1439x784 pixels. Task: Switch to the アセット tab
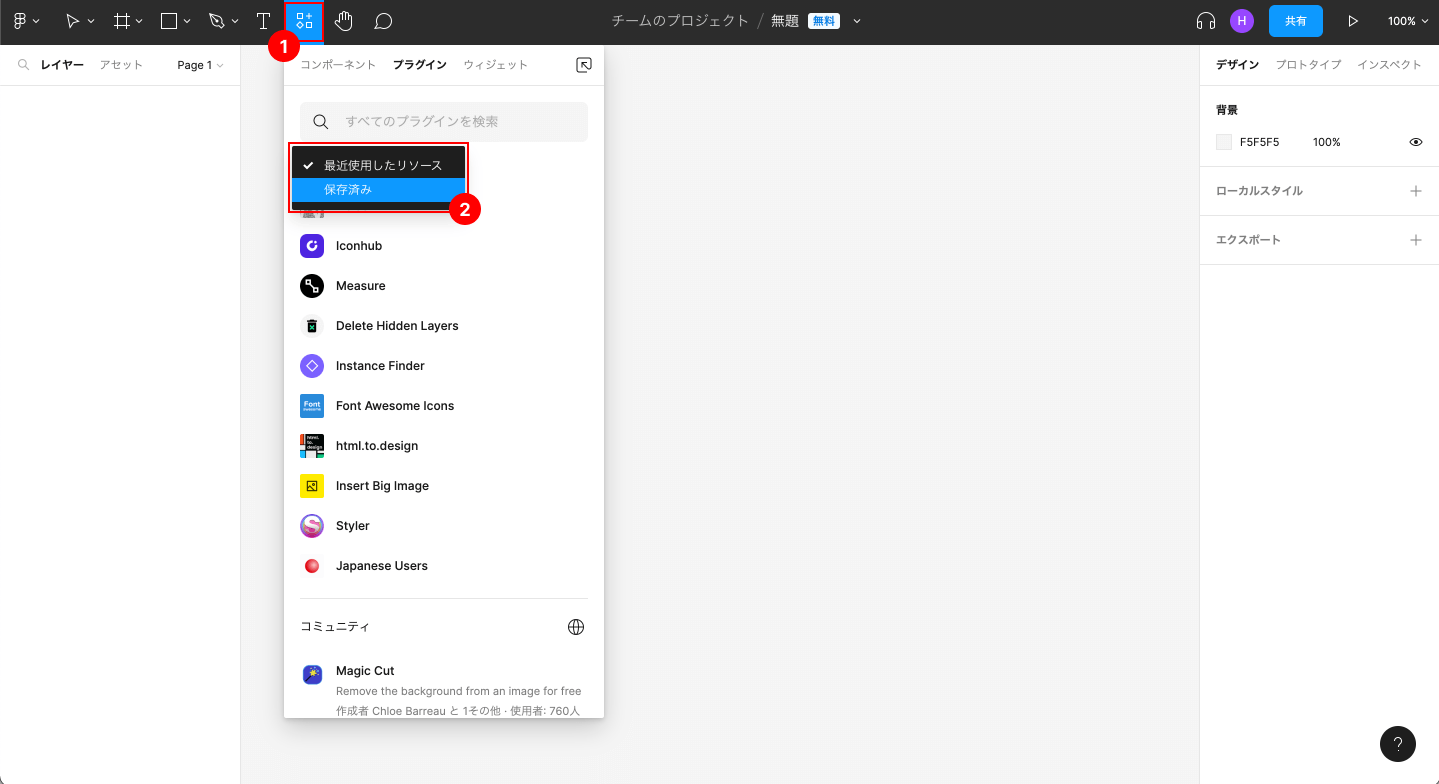(121, 65)
